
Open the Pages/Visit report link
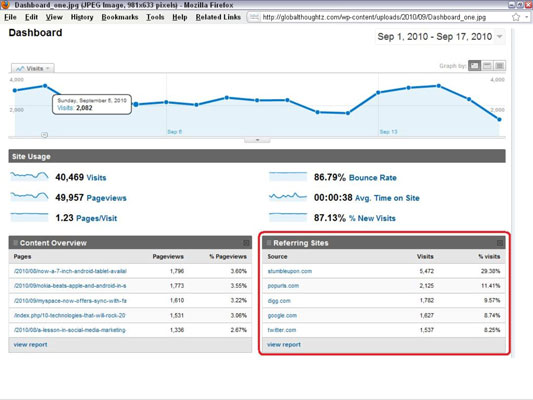point(97,218)
